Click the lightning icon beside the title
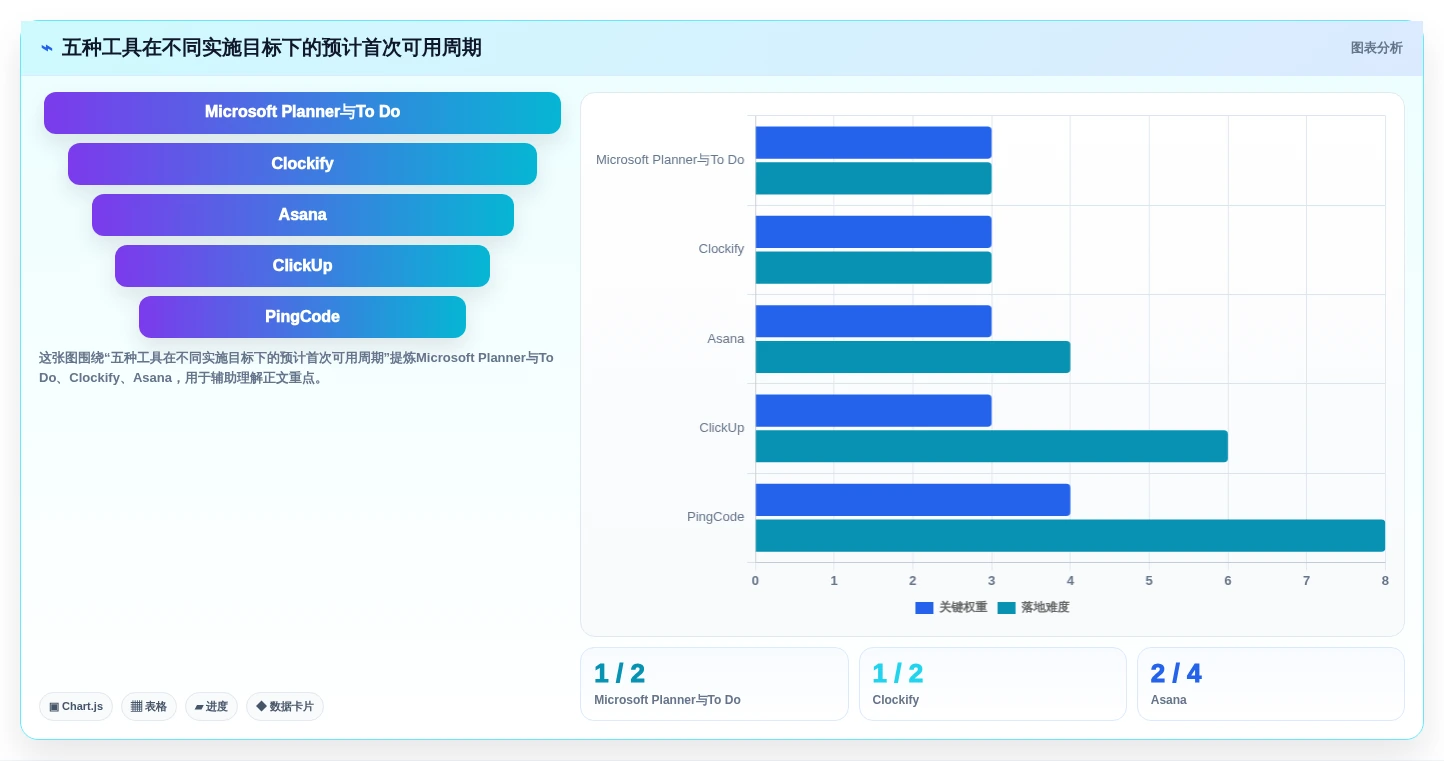This screenshot has width=1444, height=761. 47,48
